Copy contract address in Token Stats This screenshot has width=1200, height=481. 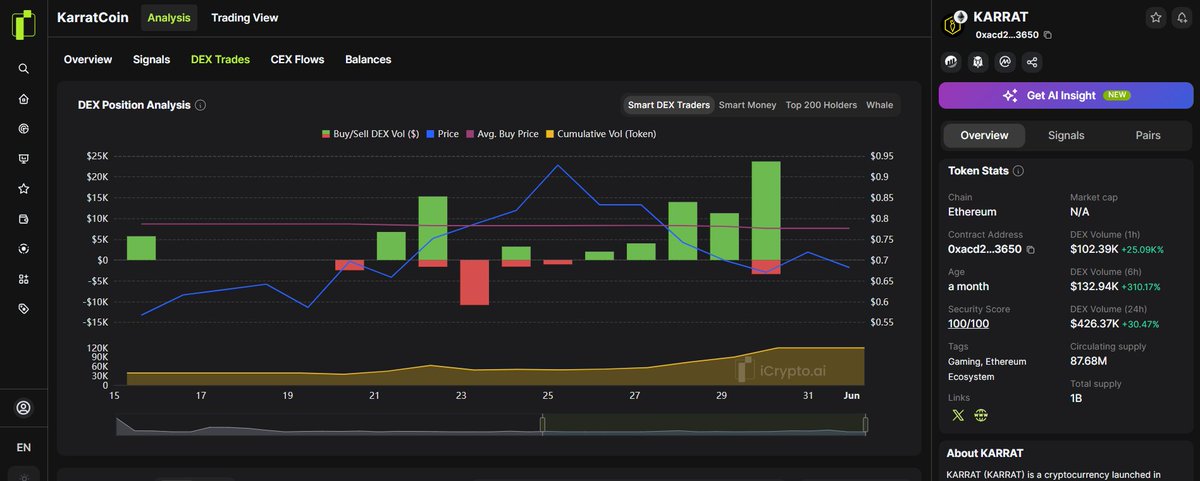pos(1030,249)
